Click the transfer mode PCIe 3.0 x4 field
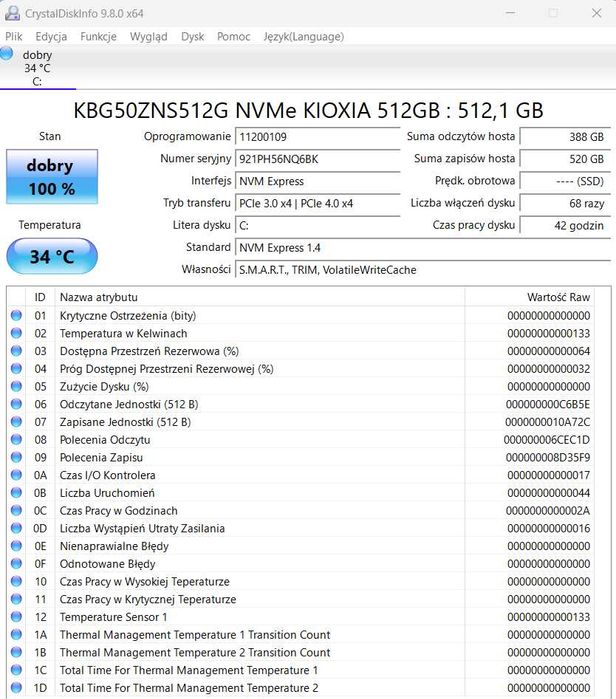 click(x=317, y=204)
